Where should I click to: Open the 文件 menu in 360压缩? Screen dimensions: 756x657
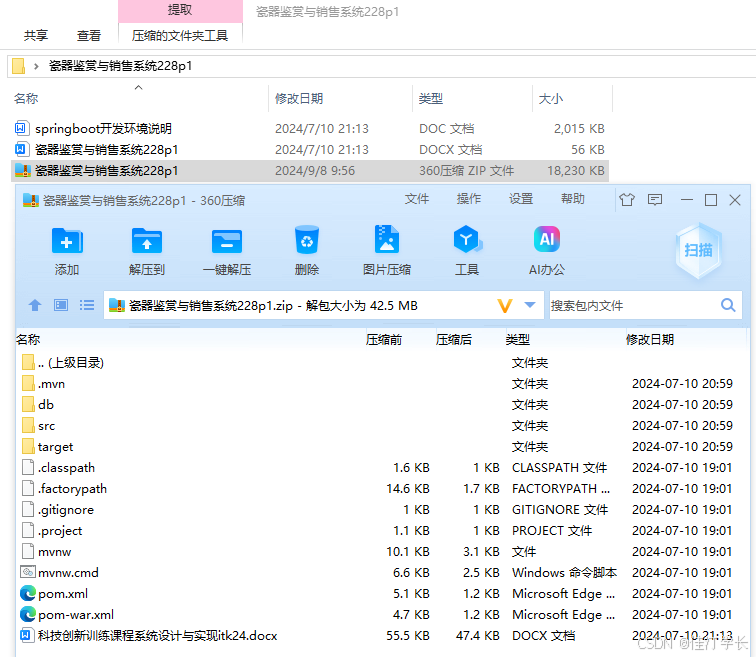point(417,199)
